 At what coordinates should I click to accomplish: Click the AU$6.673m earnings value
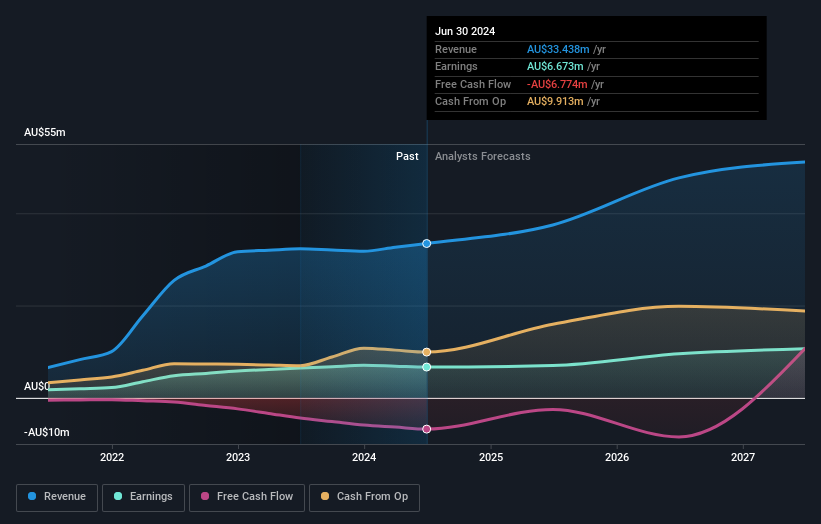(555, 66)
